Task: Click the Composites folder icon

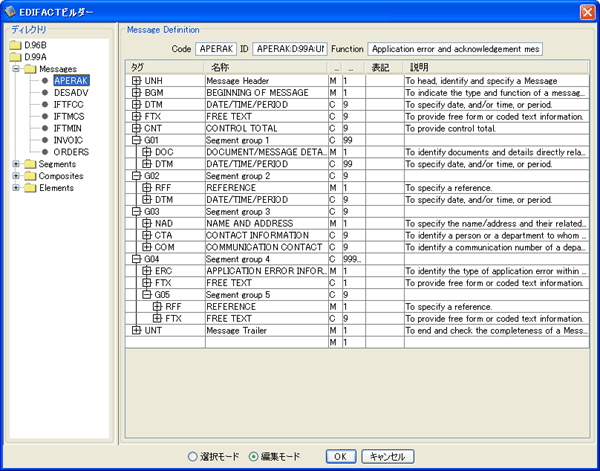Action: point(30,176)
